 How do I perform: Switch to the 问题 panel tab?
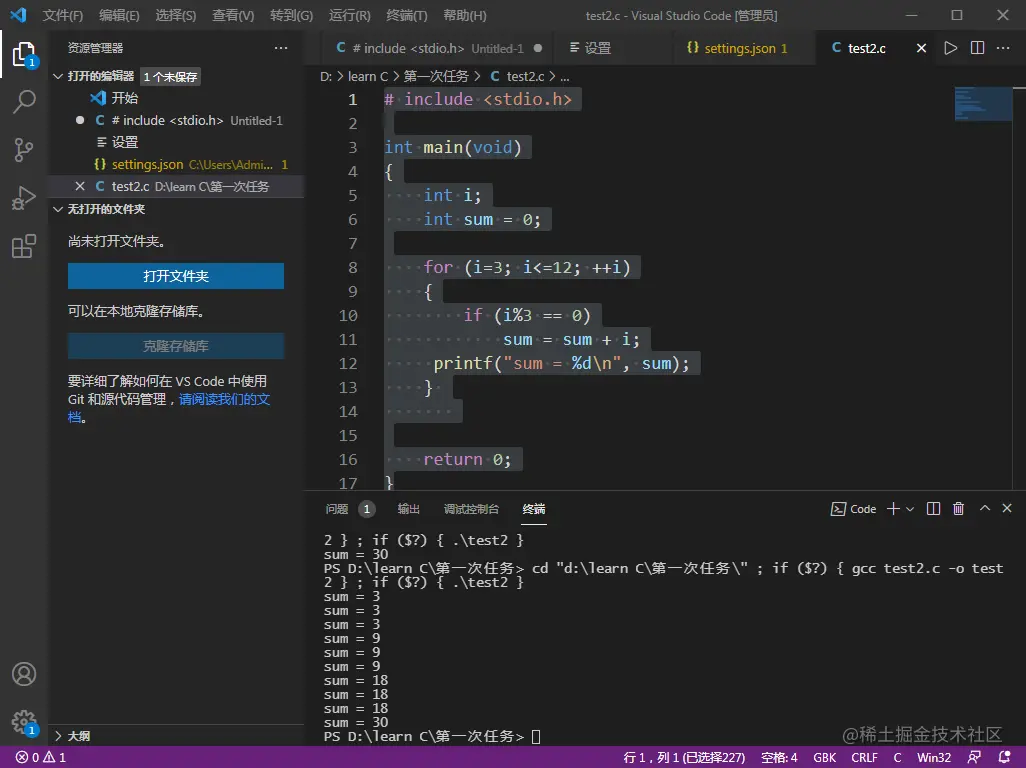(x=337, y=509)
